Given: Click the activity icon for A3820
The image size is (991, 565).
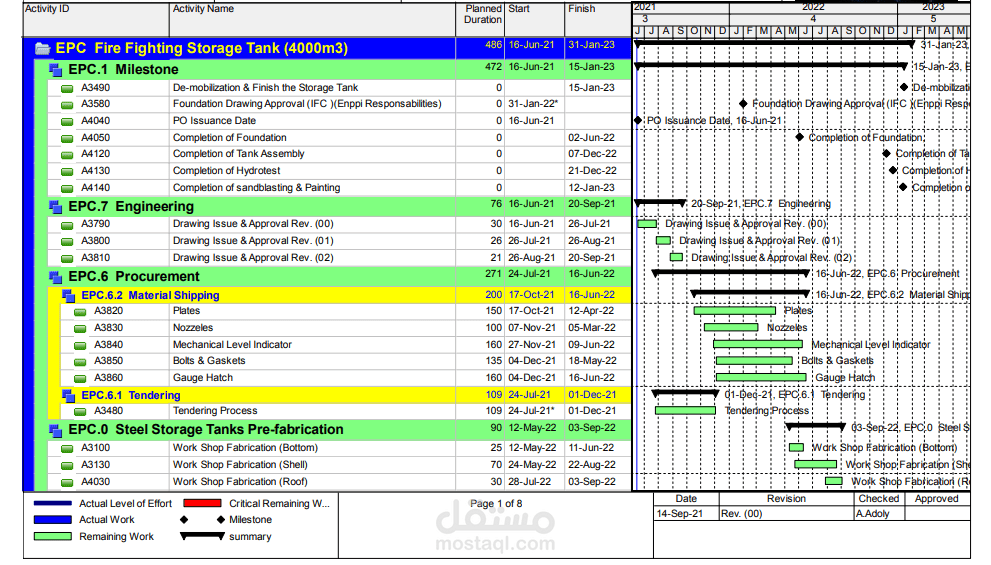Looking at the screenshot, I should coord(80,312).
